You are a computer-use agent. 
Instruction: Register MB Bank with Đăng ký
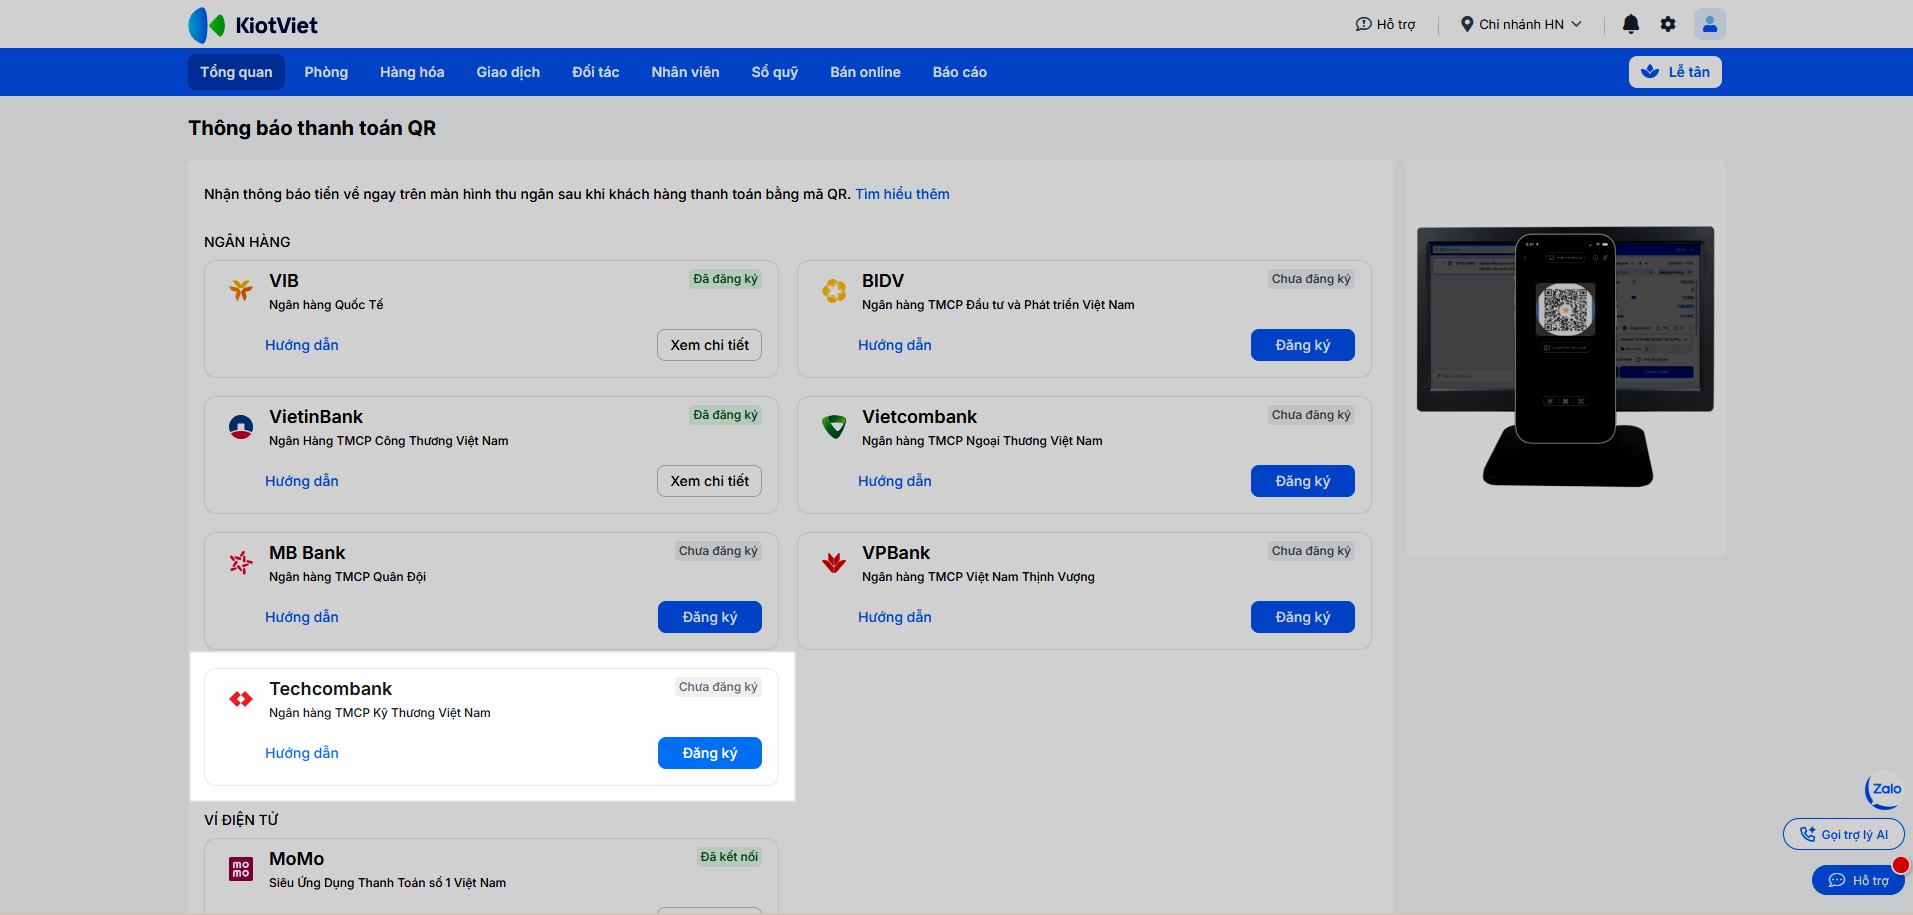tap(710, 617)
